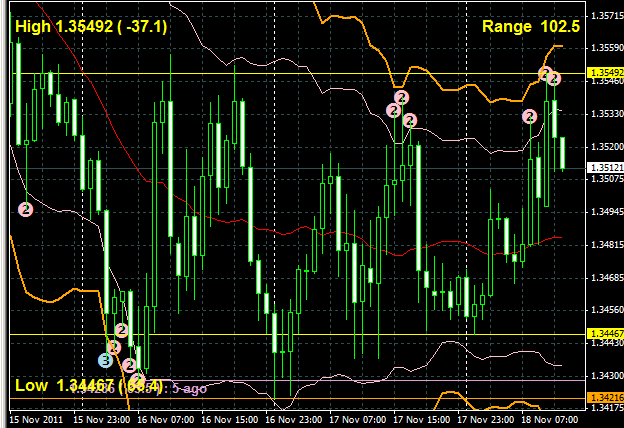
Task: Click the highlighted 1.35492 price tag
Action: pyautogui.click(x=603, y=73)
